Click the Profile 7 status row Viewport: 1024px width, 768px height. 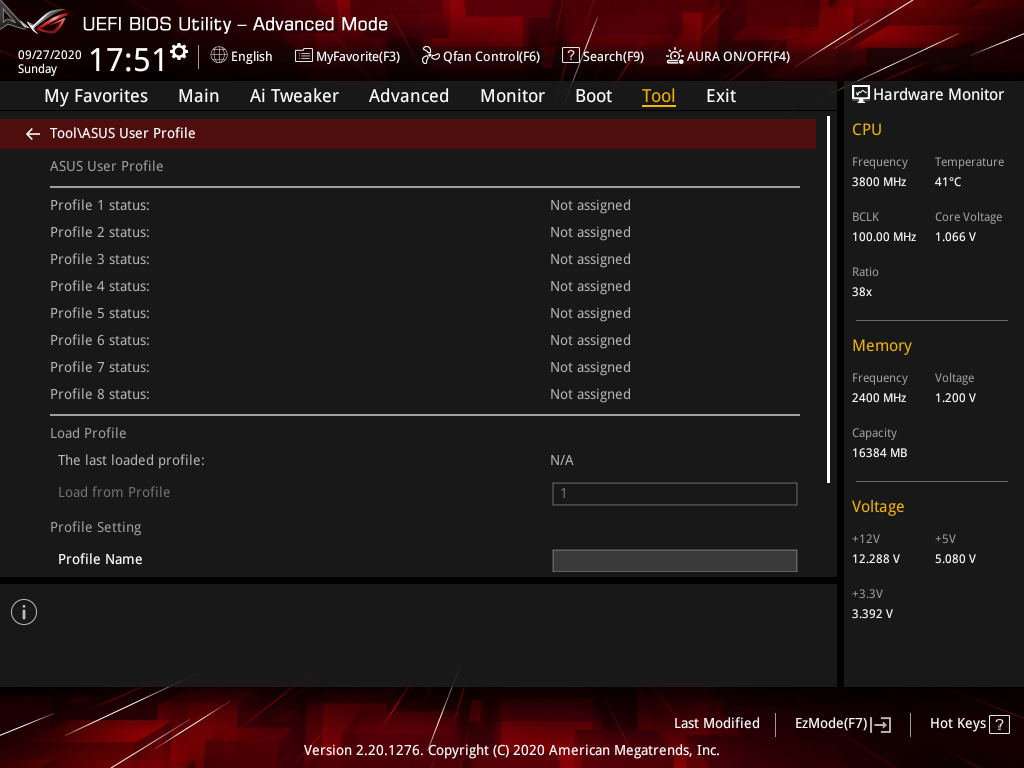424,367
